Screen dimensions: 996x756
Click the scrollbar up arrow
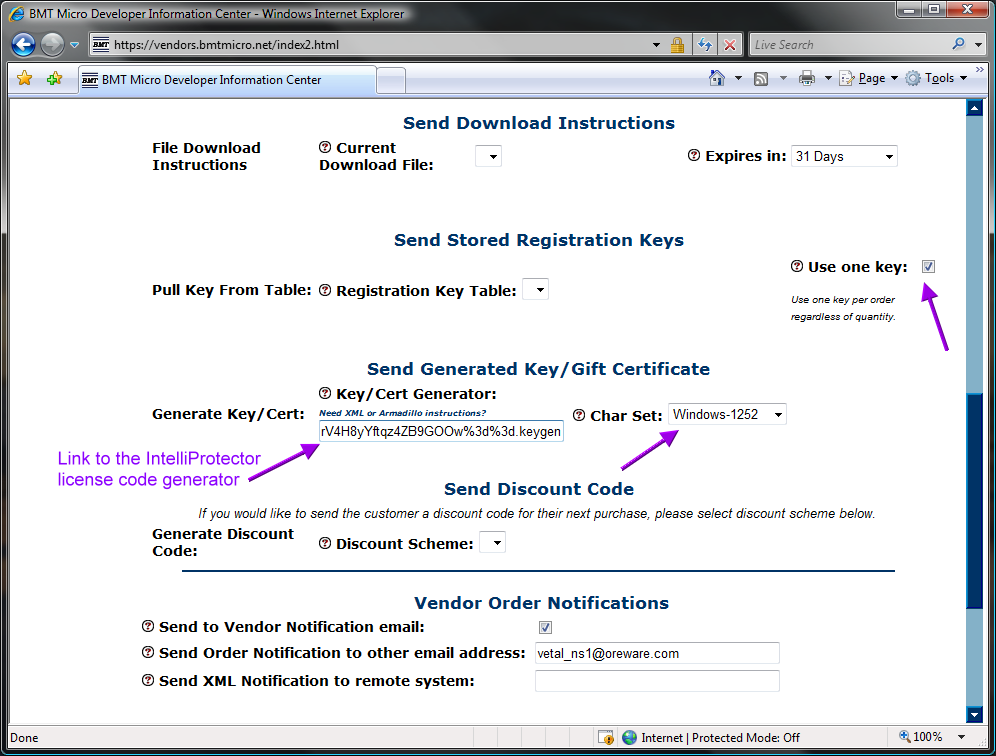974,108
